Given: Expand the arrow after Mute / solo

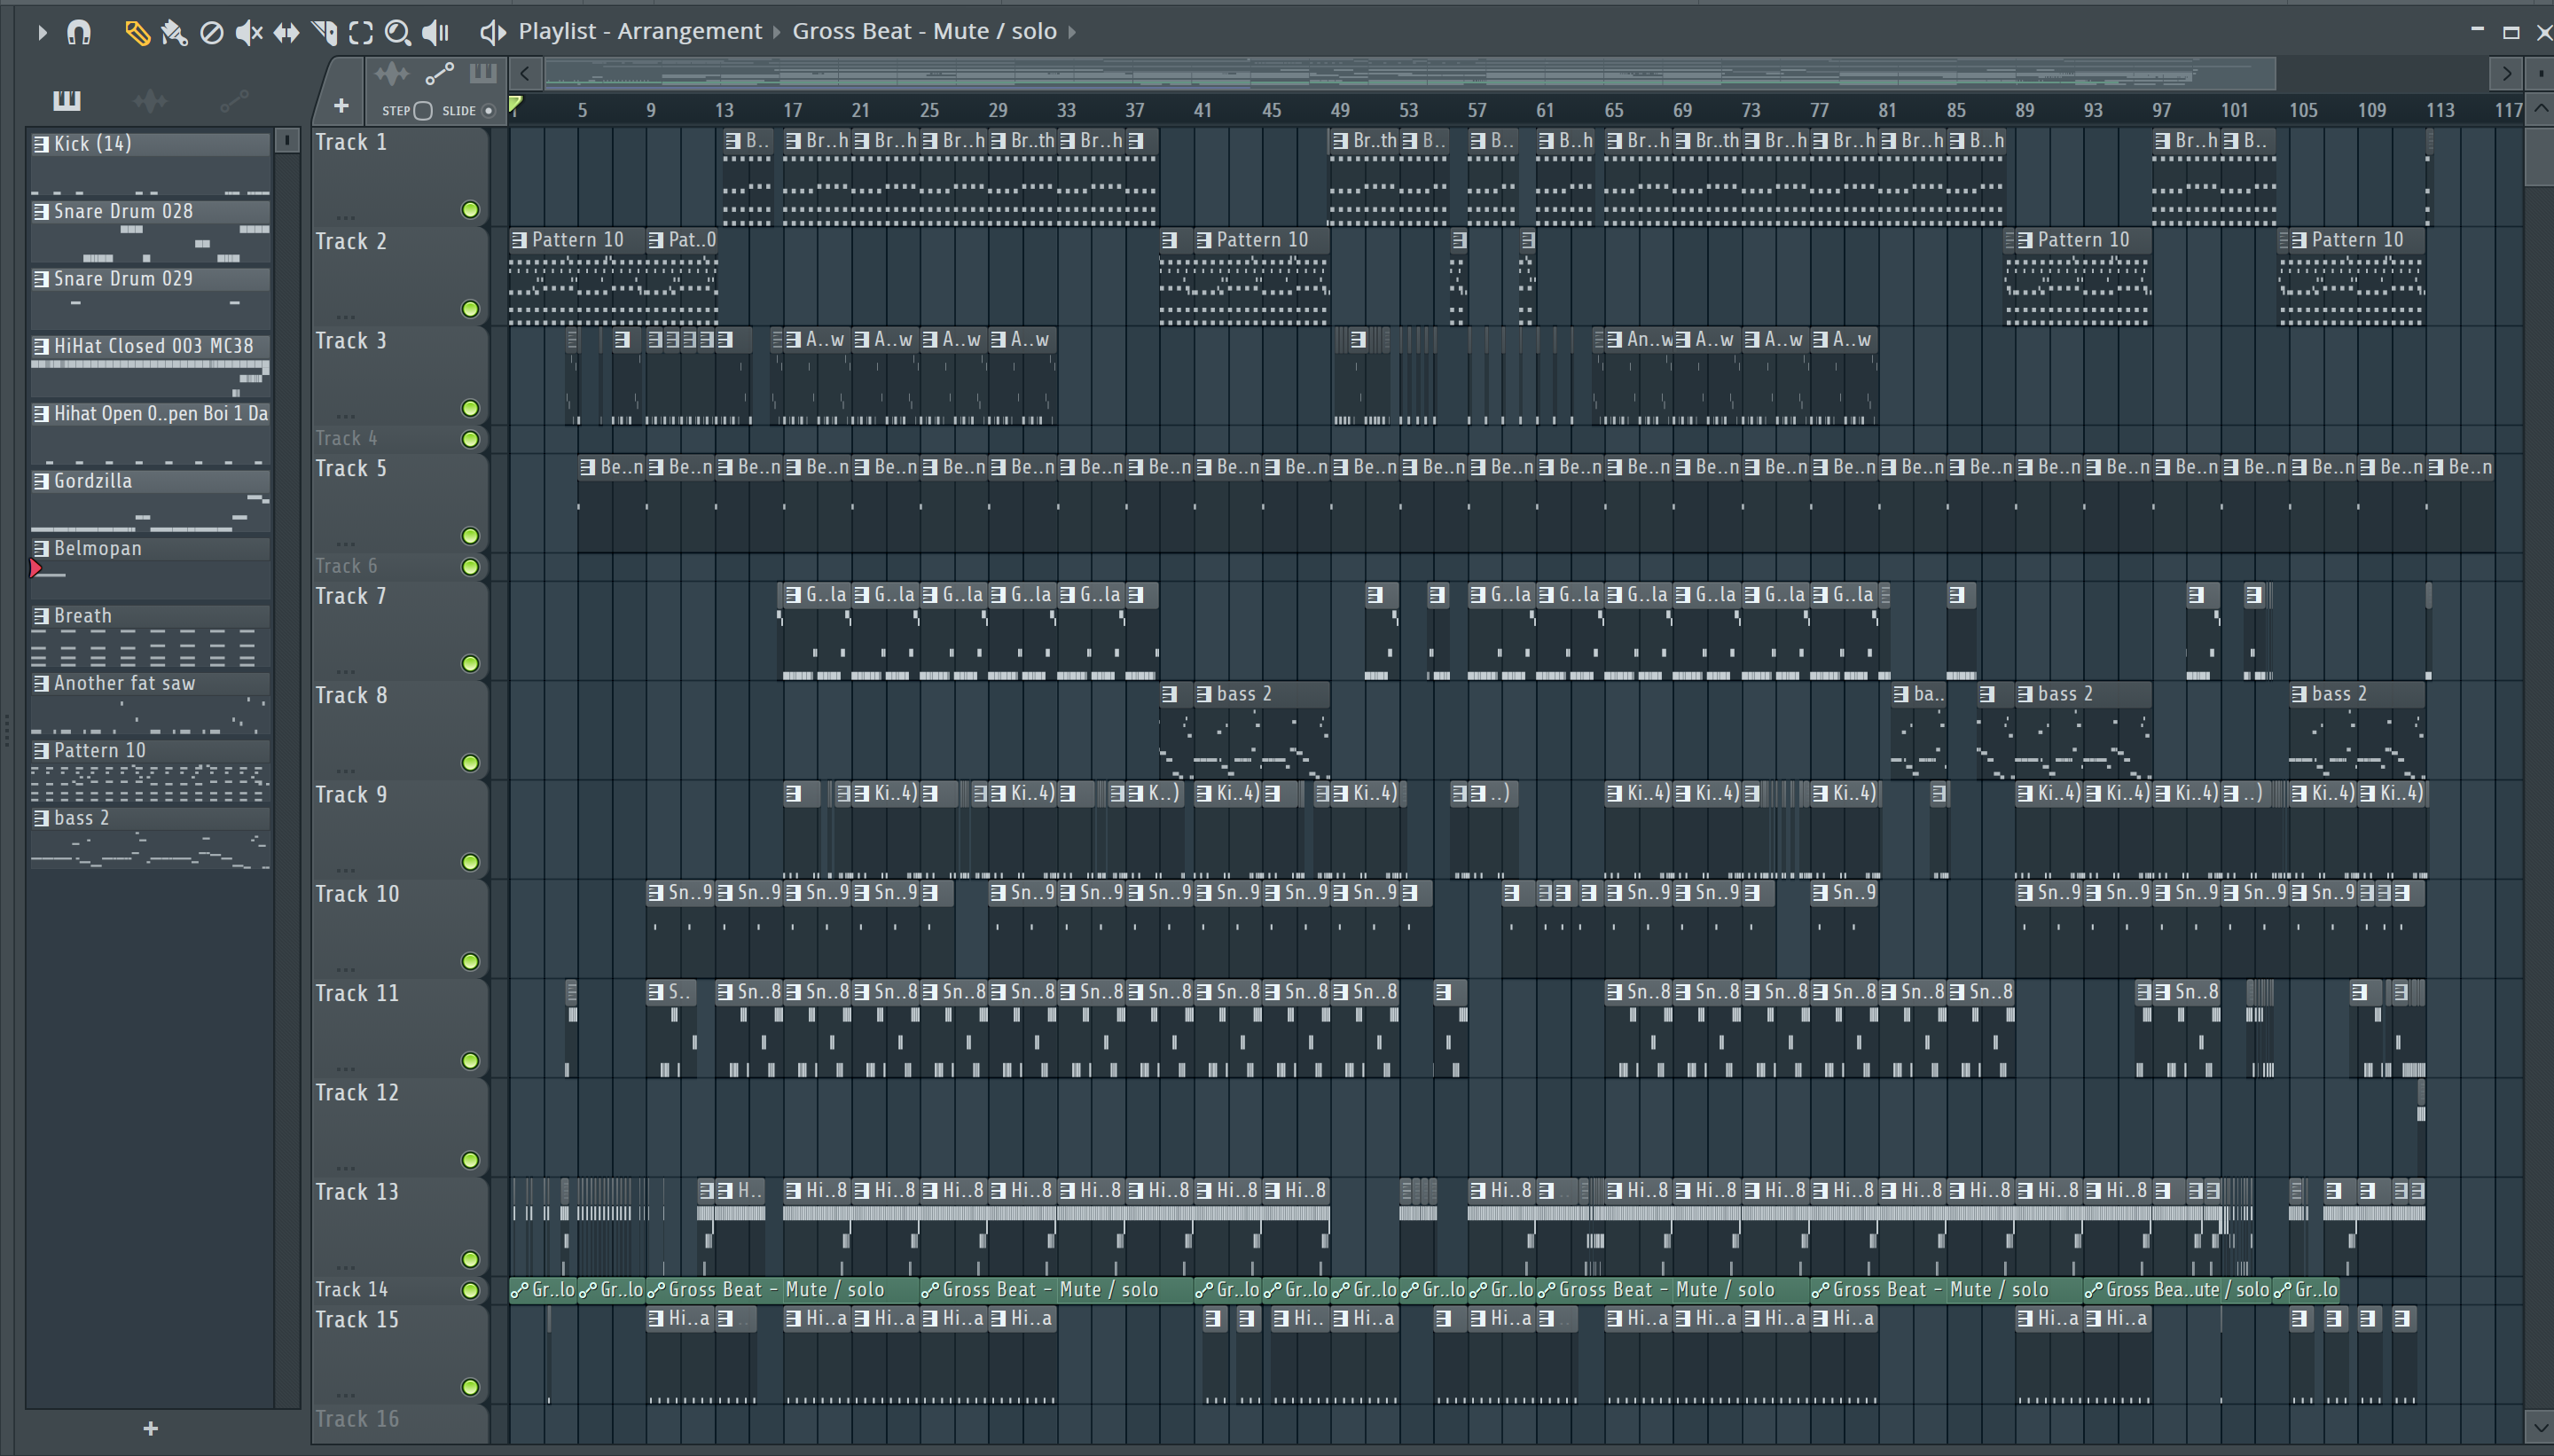Looking at the screenshot, I should pyautogui.click(x=1072, y=32).
